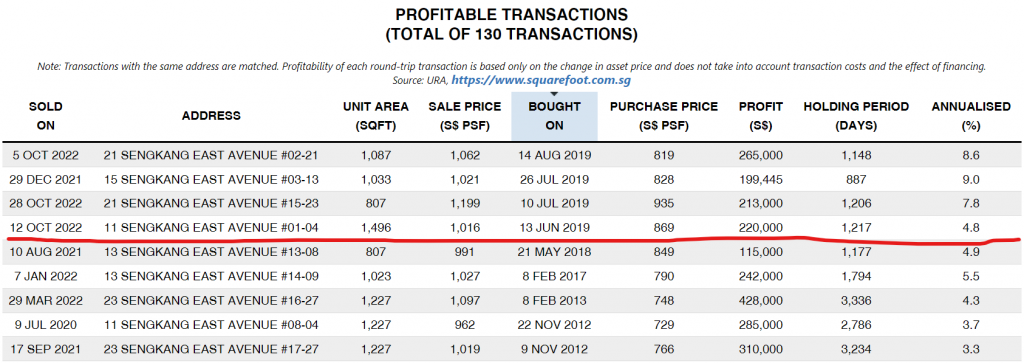The height and width of the screenshot is (363, 1024).
Task: Click the highlighted Bought On header
Action: 554,116
